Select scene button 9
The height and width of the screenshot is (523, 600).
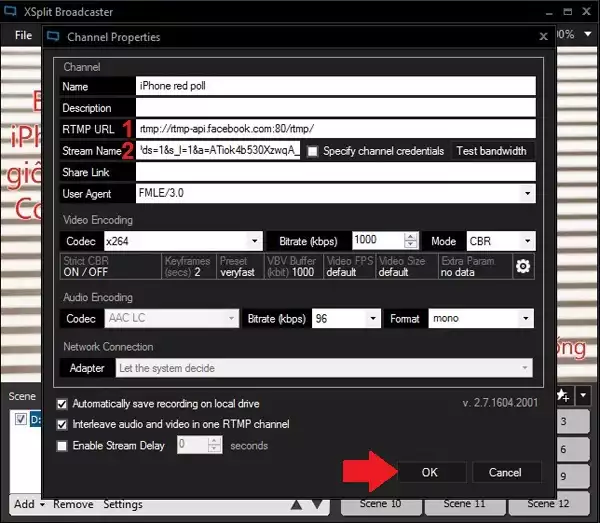click(572, 476)
